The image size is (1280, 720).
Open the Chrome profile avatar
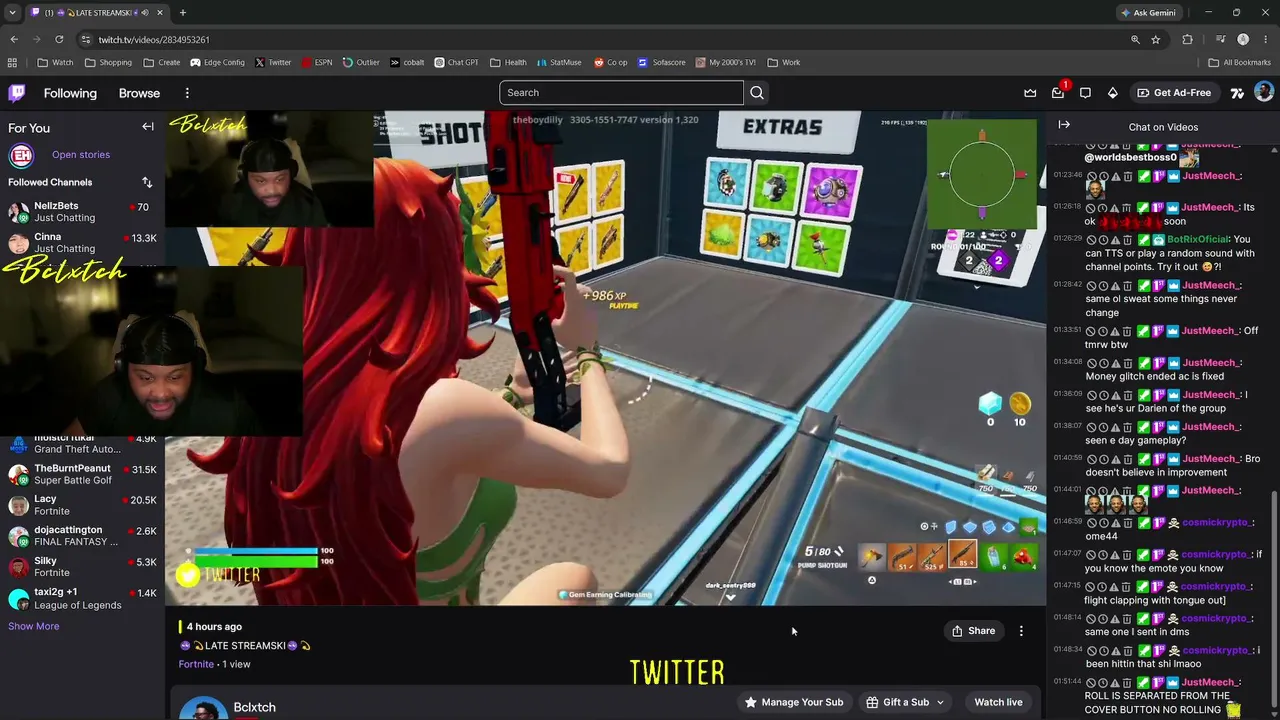[x=1243, y=39]
